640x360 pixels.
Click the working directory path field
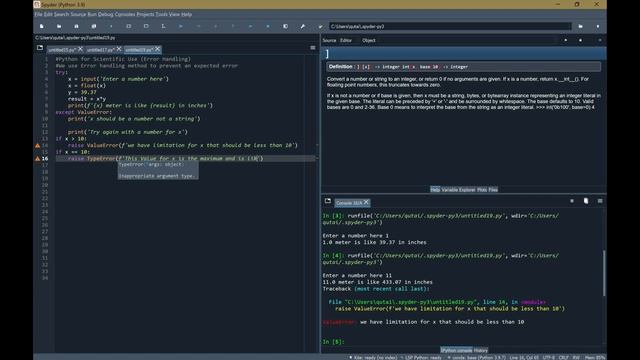450,26
